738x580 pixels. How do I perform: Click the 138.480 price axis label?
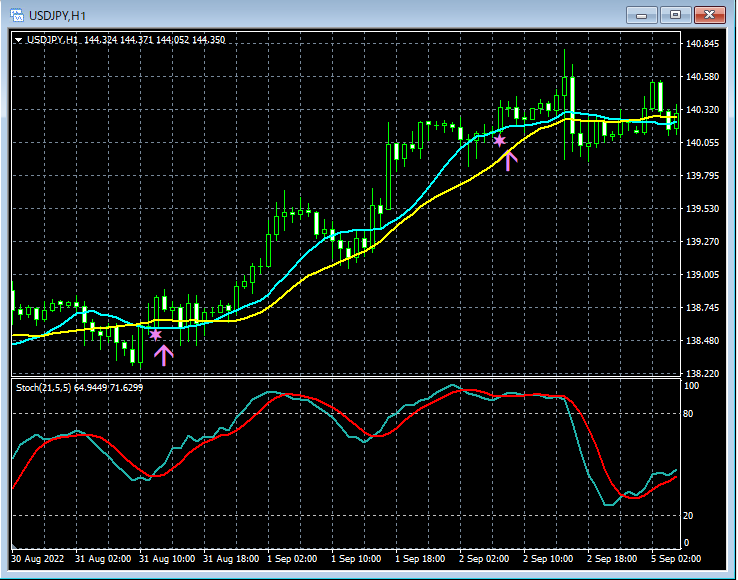coord(703,340)
